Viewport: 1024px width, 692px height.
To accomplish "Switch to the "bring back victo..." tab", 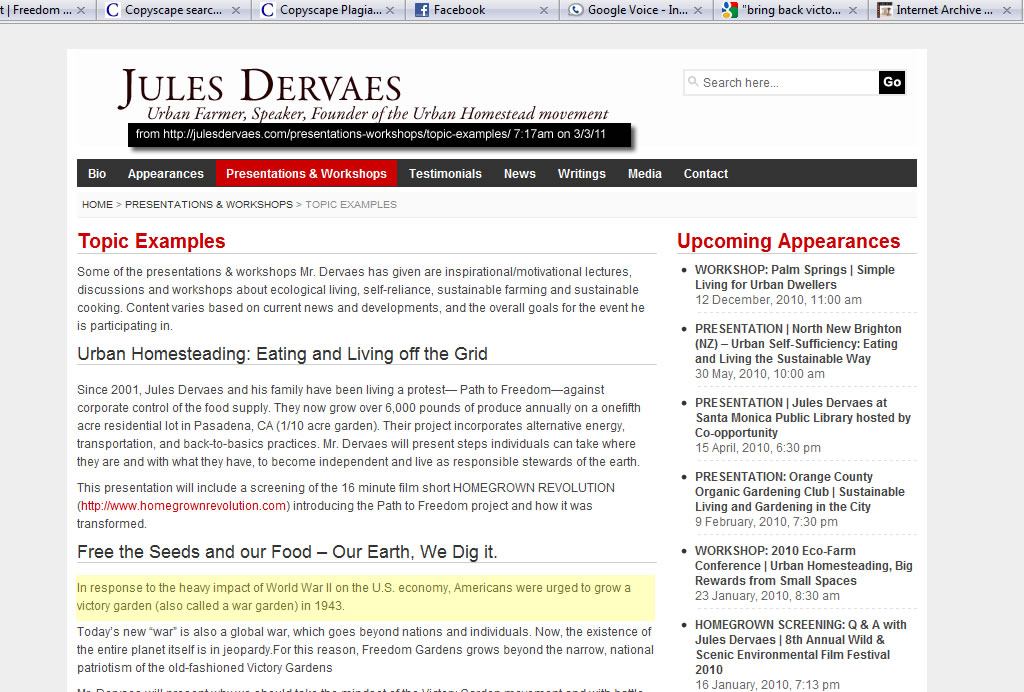I will click(x=790, y=10).
